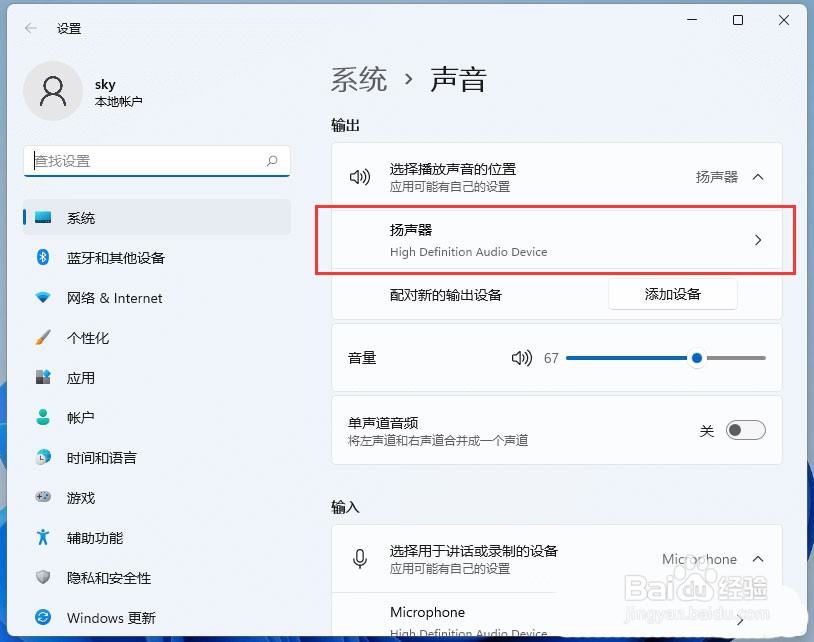Click the 帐户 person icon in sidebar
This screenshot has width=814, height=642.
click(43, 417)
